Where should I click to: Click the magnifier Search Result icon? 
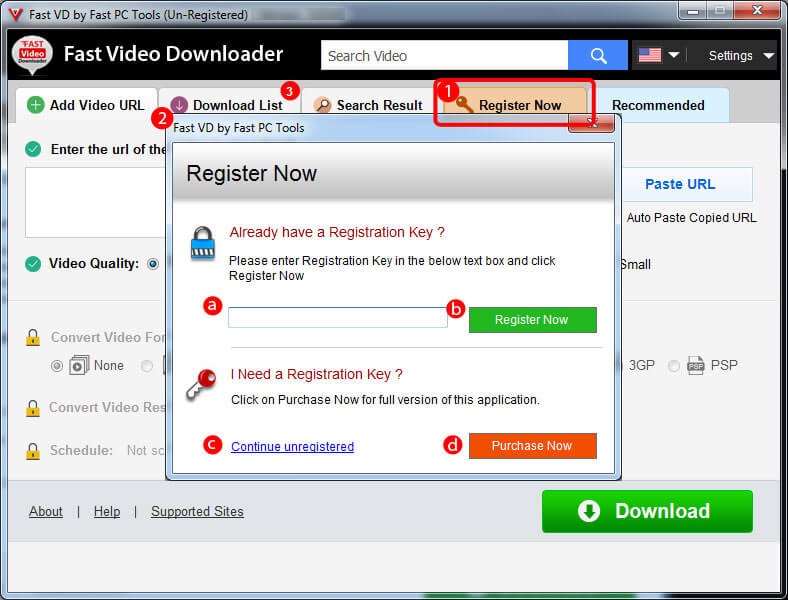coord(322,105)
